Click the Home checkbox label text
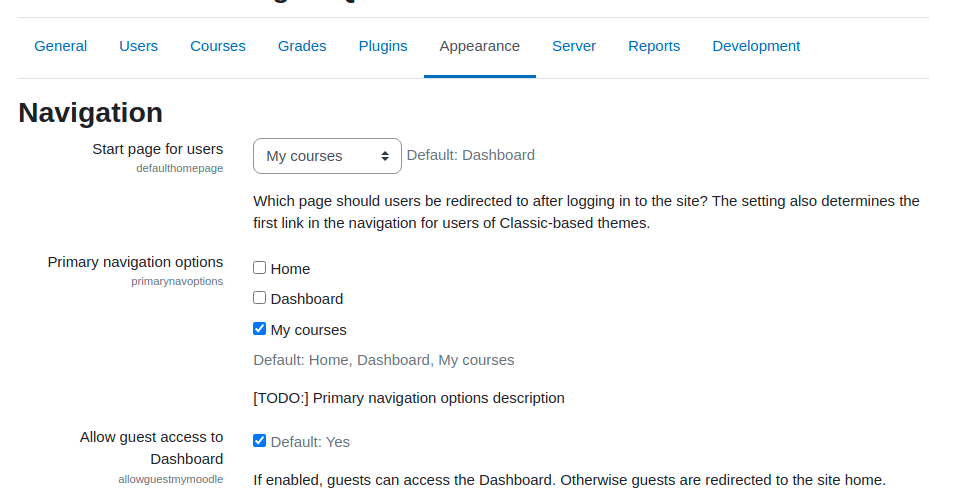The width and height of the screenshot is (954, 504). 290,269
